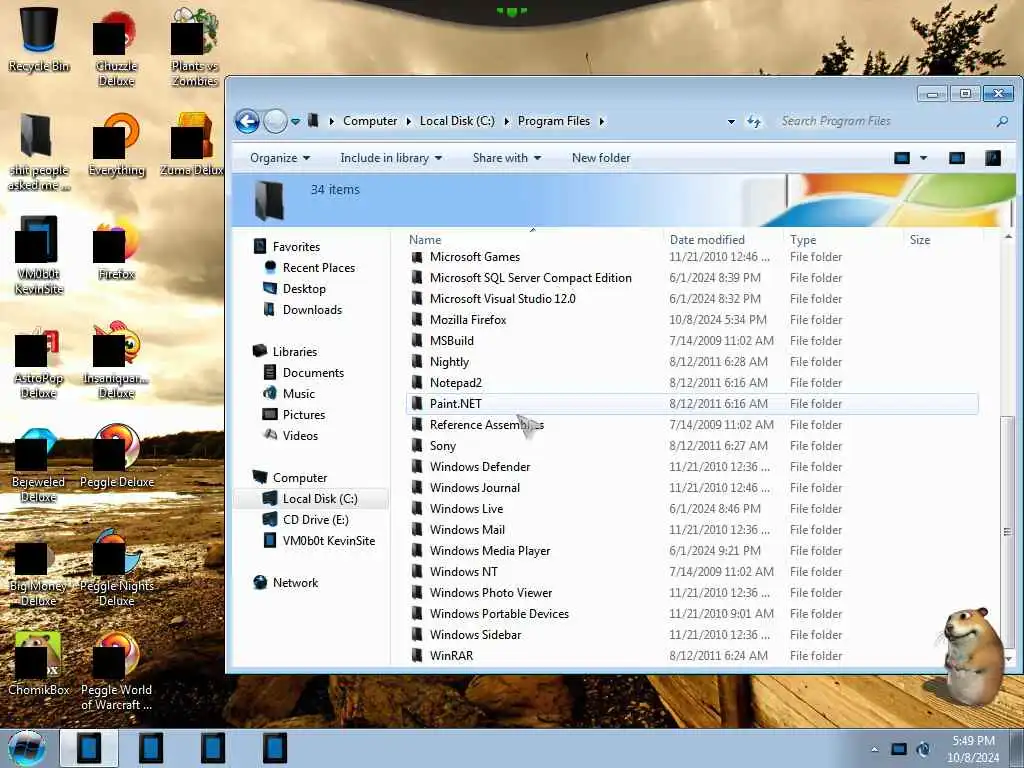The width and height of the screenshot is (1024, 768).
Task: Open Downloads in navigation pane
Action: (x=312, y=310)
